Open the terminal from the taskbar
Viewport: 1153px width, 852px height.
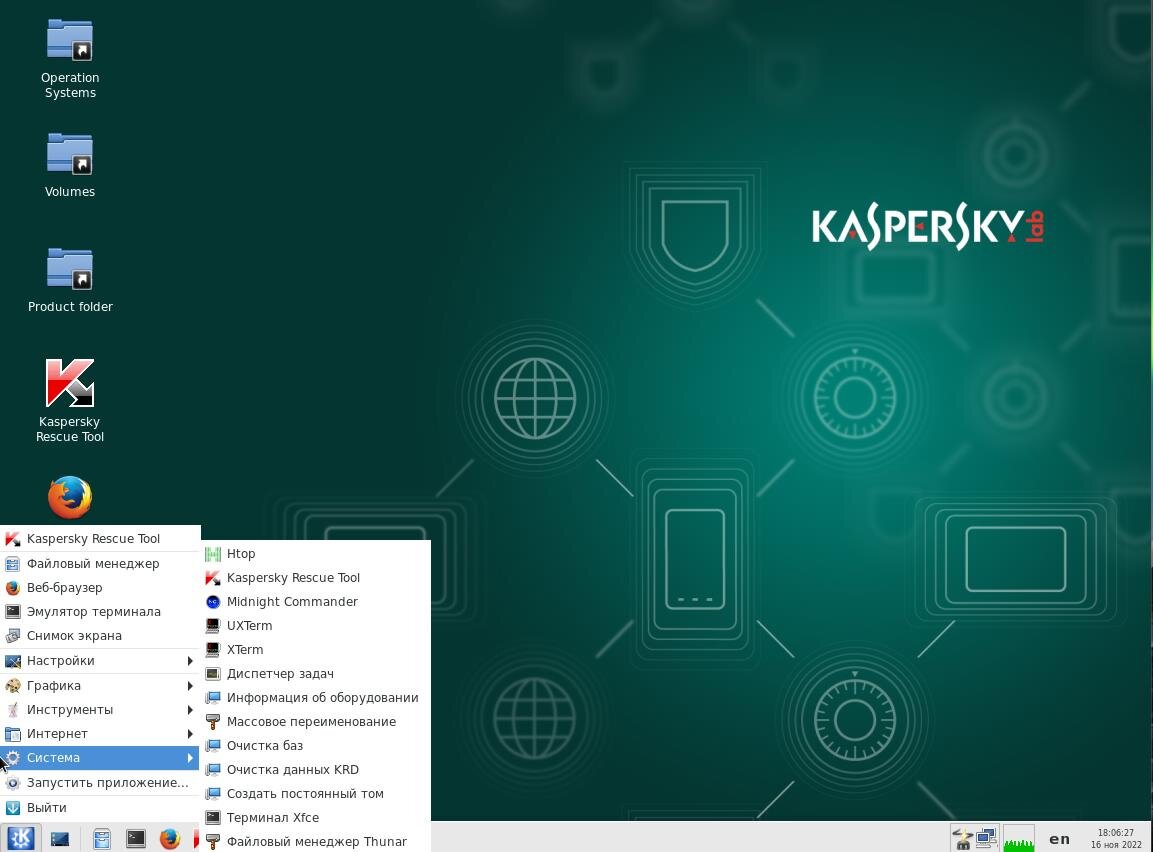click(x=136, y=839)
